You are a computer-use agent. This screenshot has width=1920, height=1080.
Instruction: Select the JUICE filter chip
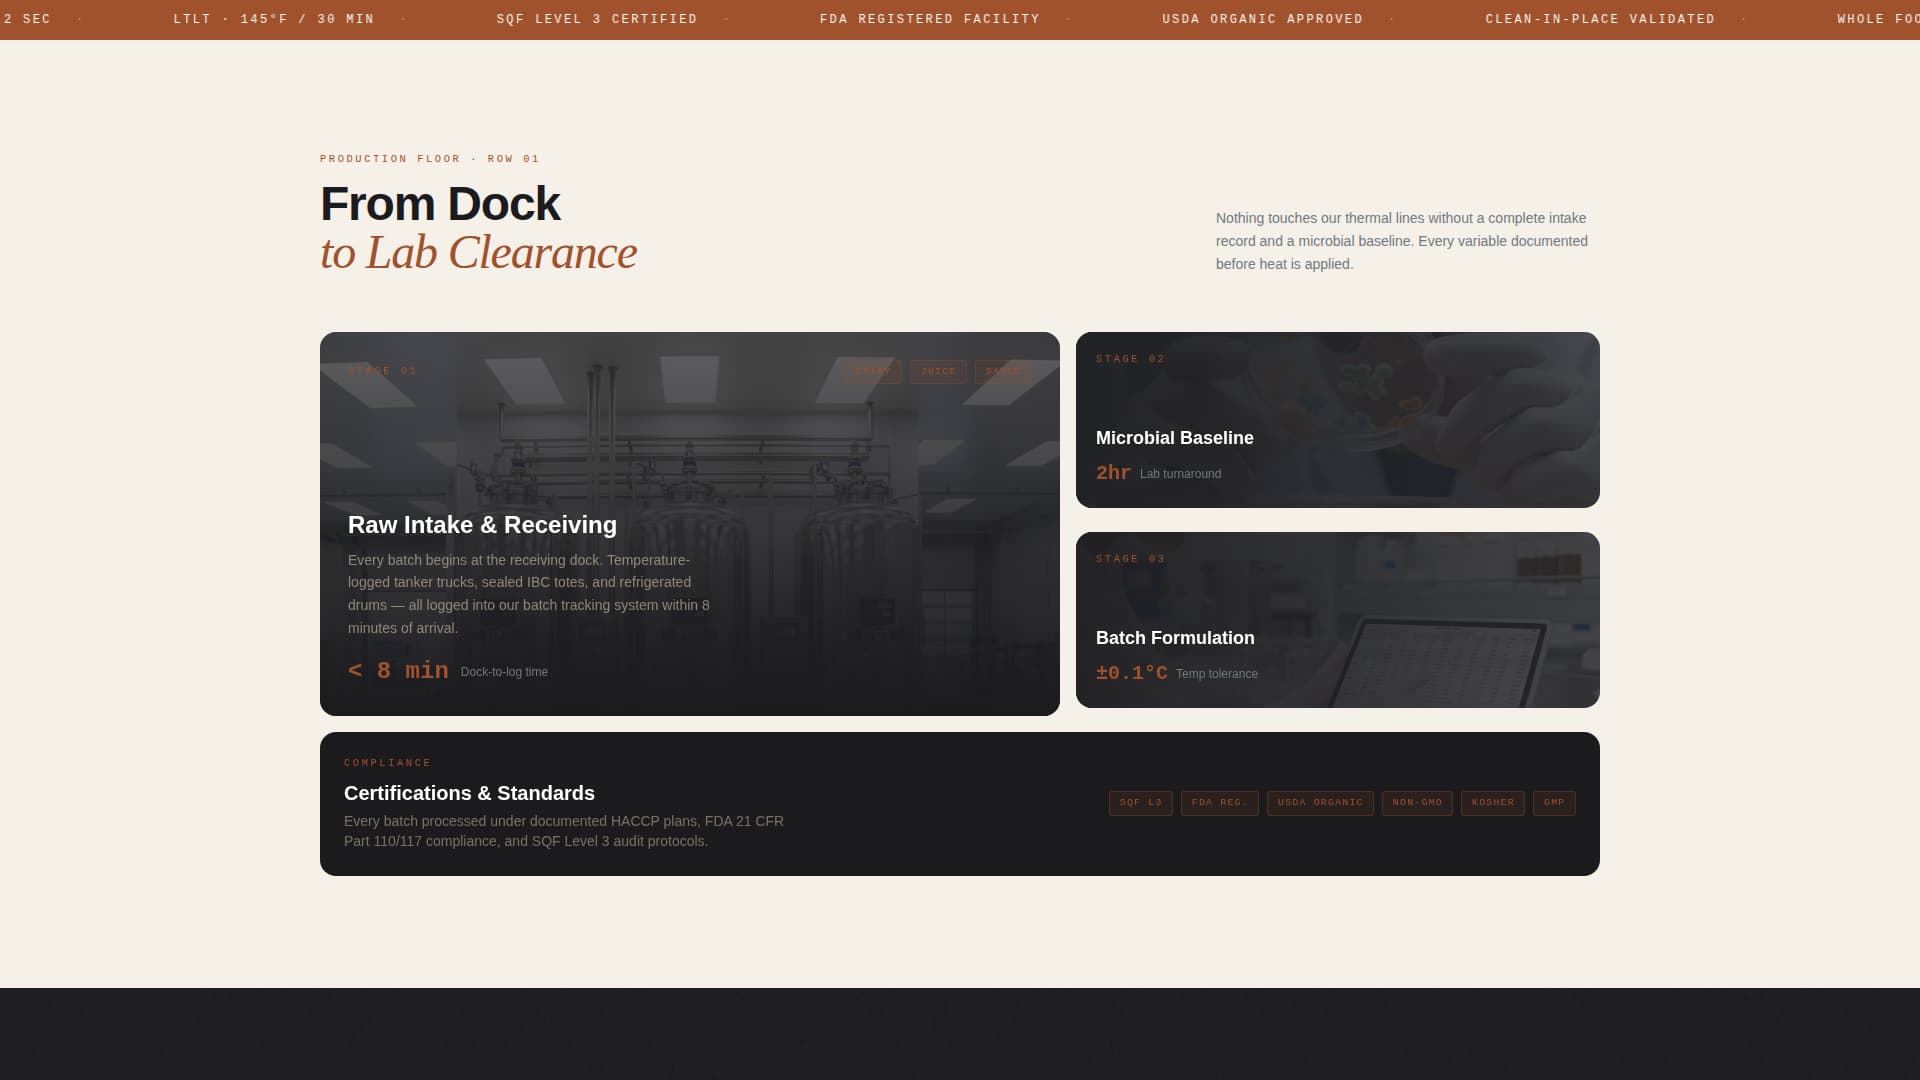pyautogui.click(x=937, y=371)
